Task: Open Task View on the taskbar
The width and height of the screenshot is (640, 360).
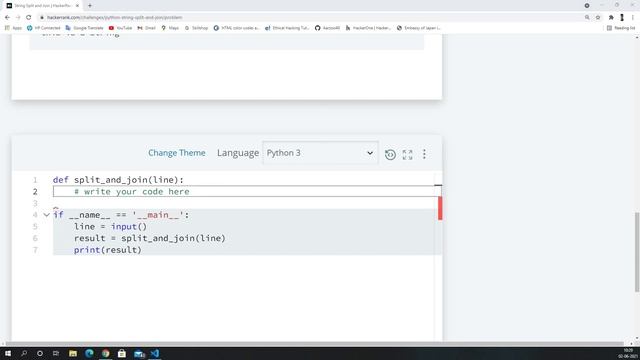Action: (56, 353)
